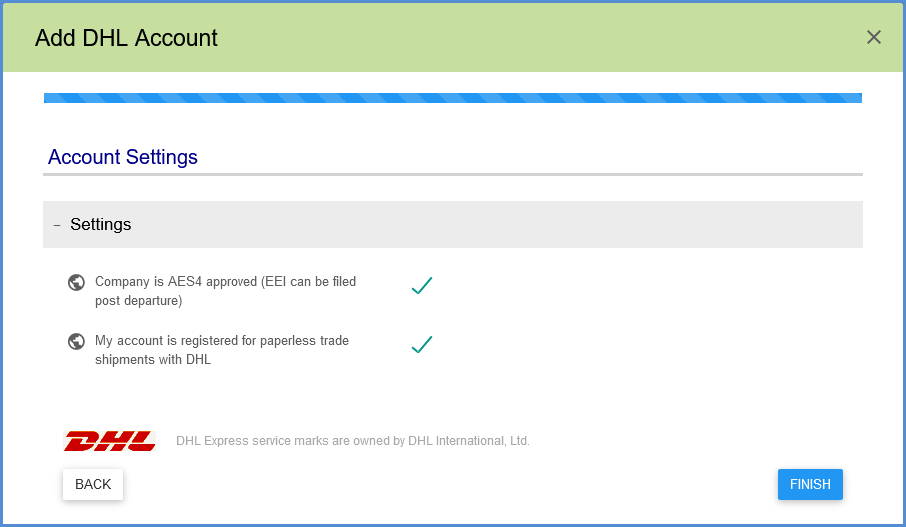The height and width of the screenshot is (527, 906).
Task: Click the Account Settings heading
Action: point(122,157)
